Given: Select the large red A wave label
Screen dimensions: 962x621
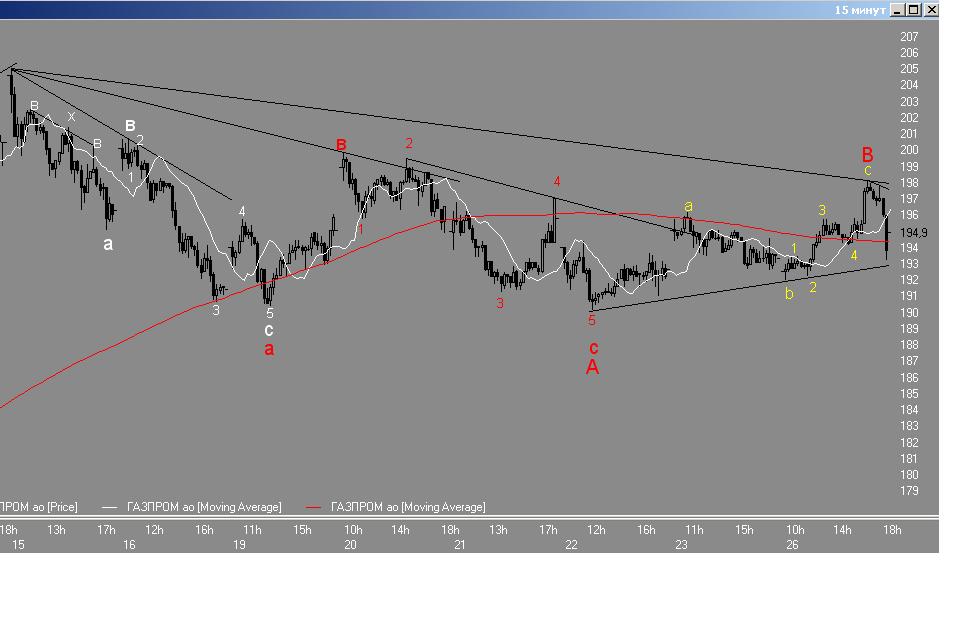Looking at the screenshot, I should [x=592, y=367].
